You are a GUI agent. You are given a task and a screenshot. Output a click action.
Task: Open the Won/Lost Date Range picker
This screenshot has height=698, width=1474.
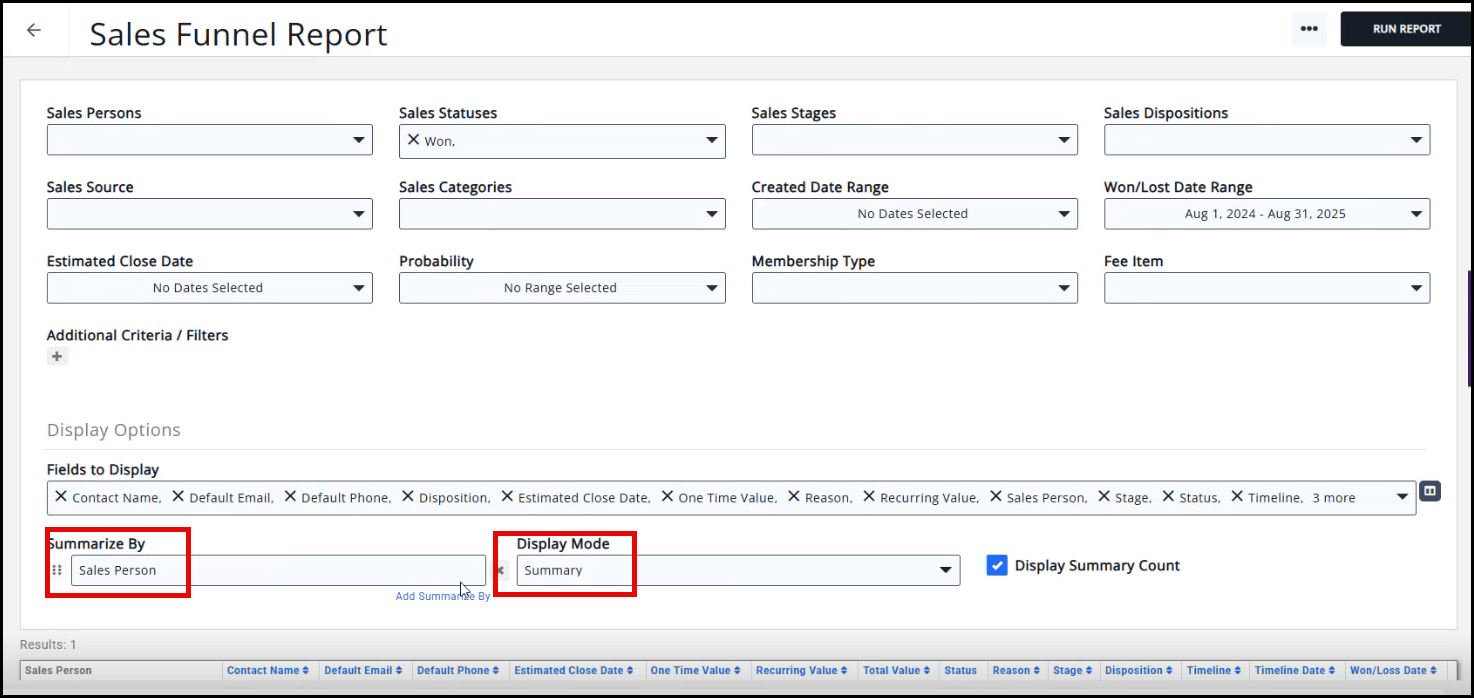[1266, 213]
